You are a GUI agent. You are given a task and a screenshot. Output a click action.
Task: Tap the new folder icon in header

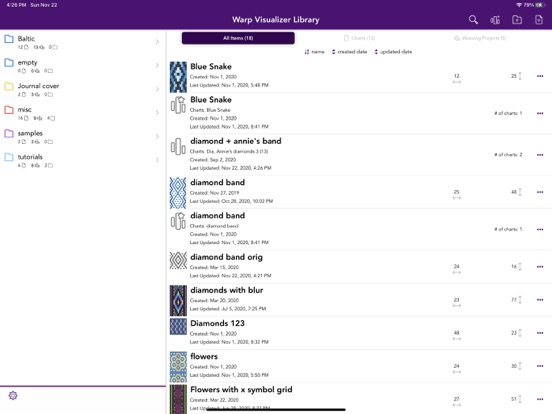(x=517, y=20)
